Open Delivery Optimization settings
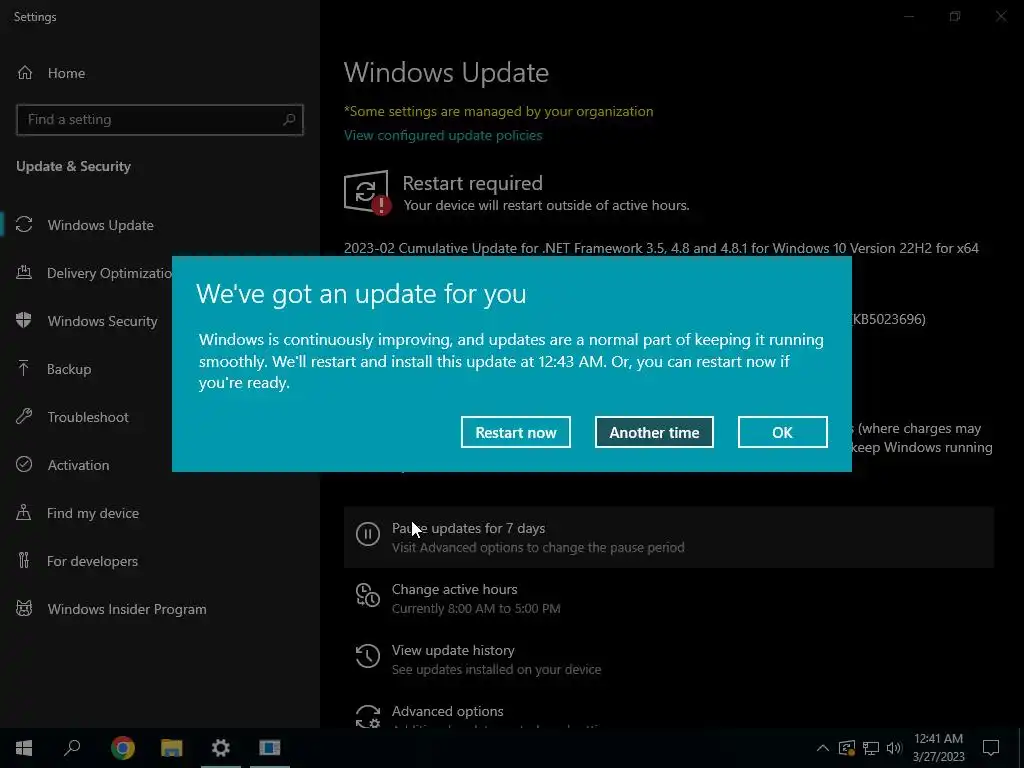The height and width of the screenshot is (768, 1024). coord(109,273)
